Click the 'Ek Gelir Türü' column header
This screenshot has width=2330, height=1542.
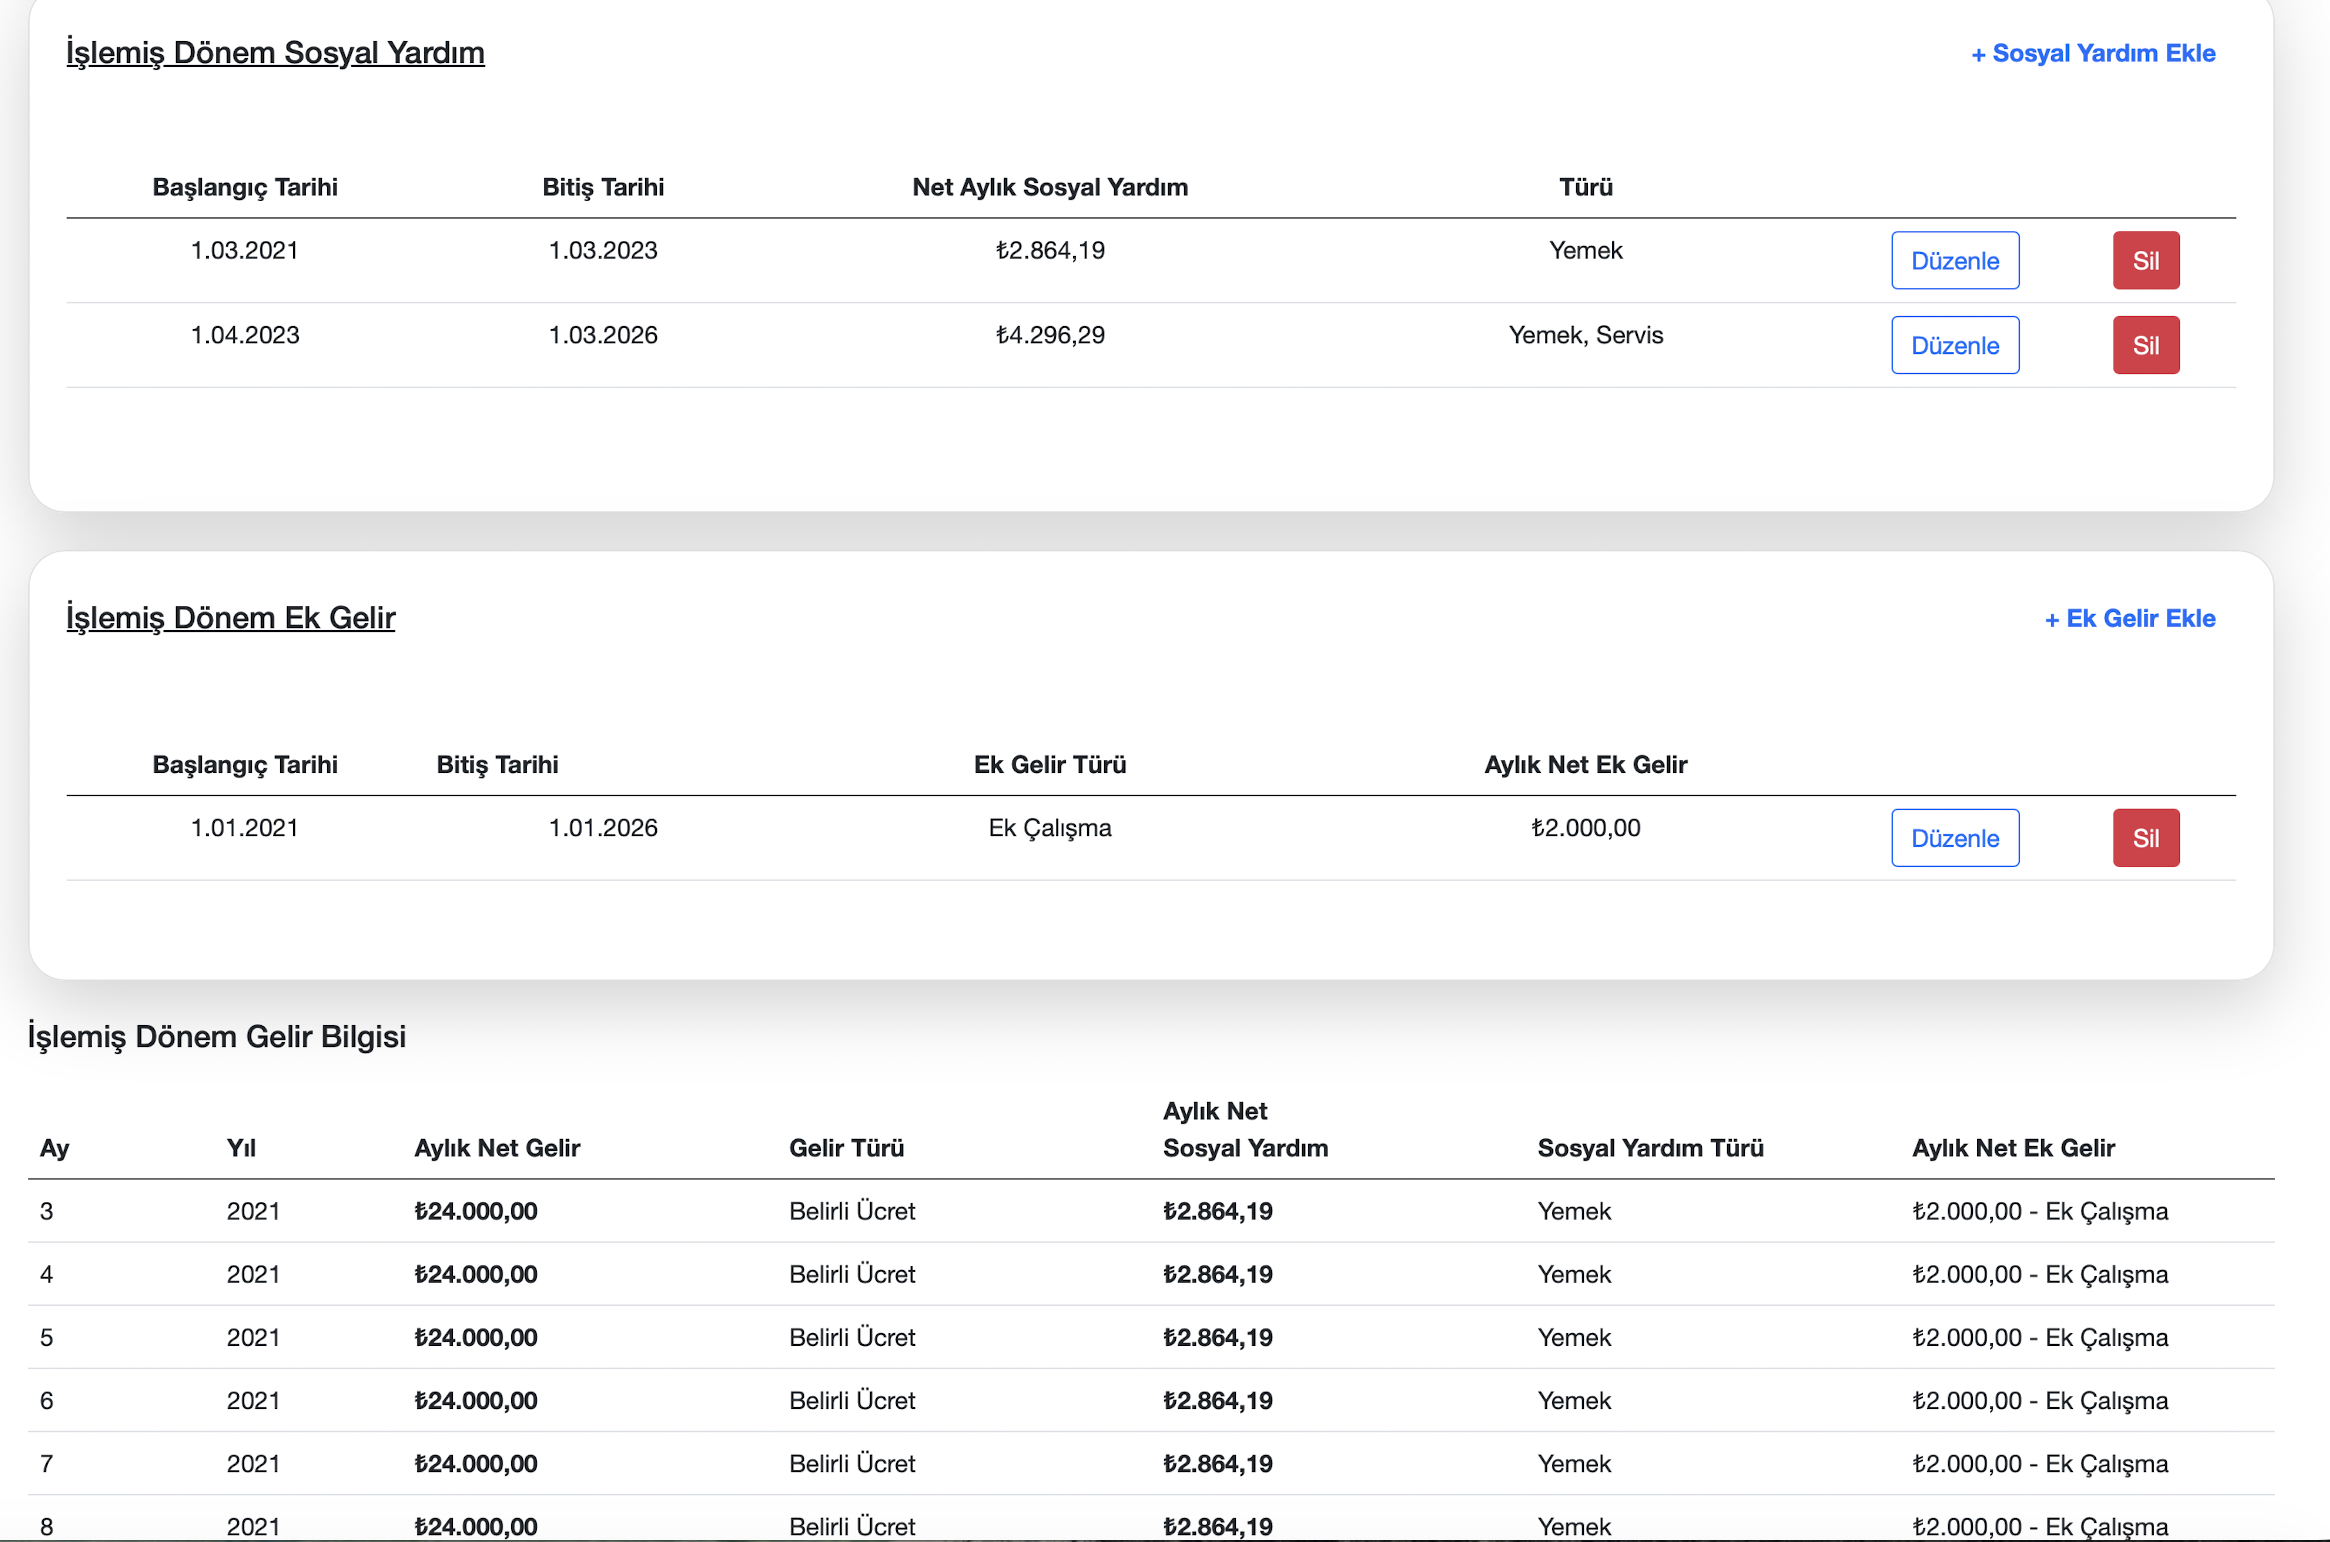(x=1049, y=765)
